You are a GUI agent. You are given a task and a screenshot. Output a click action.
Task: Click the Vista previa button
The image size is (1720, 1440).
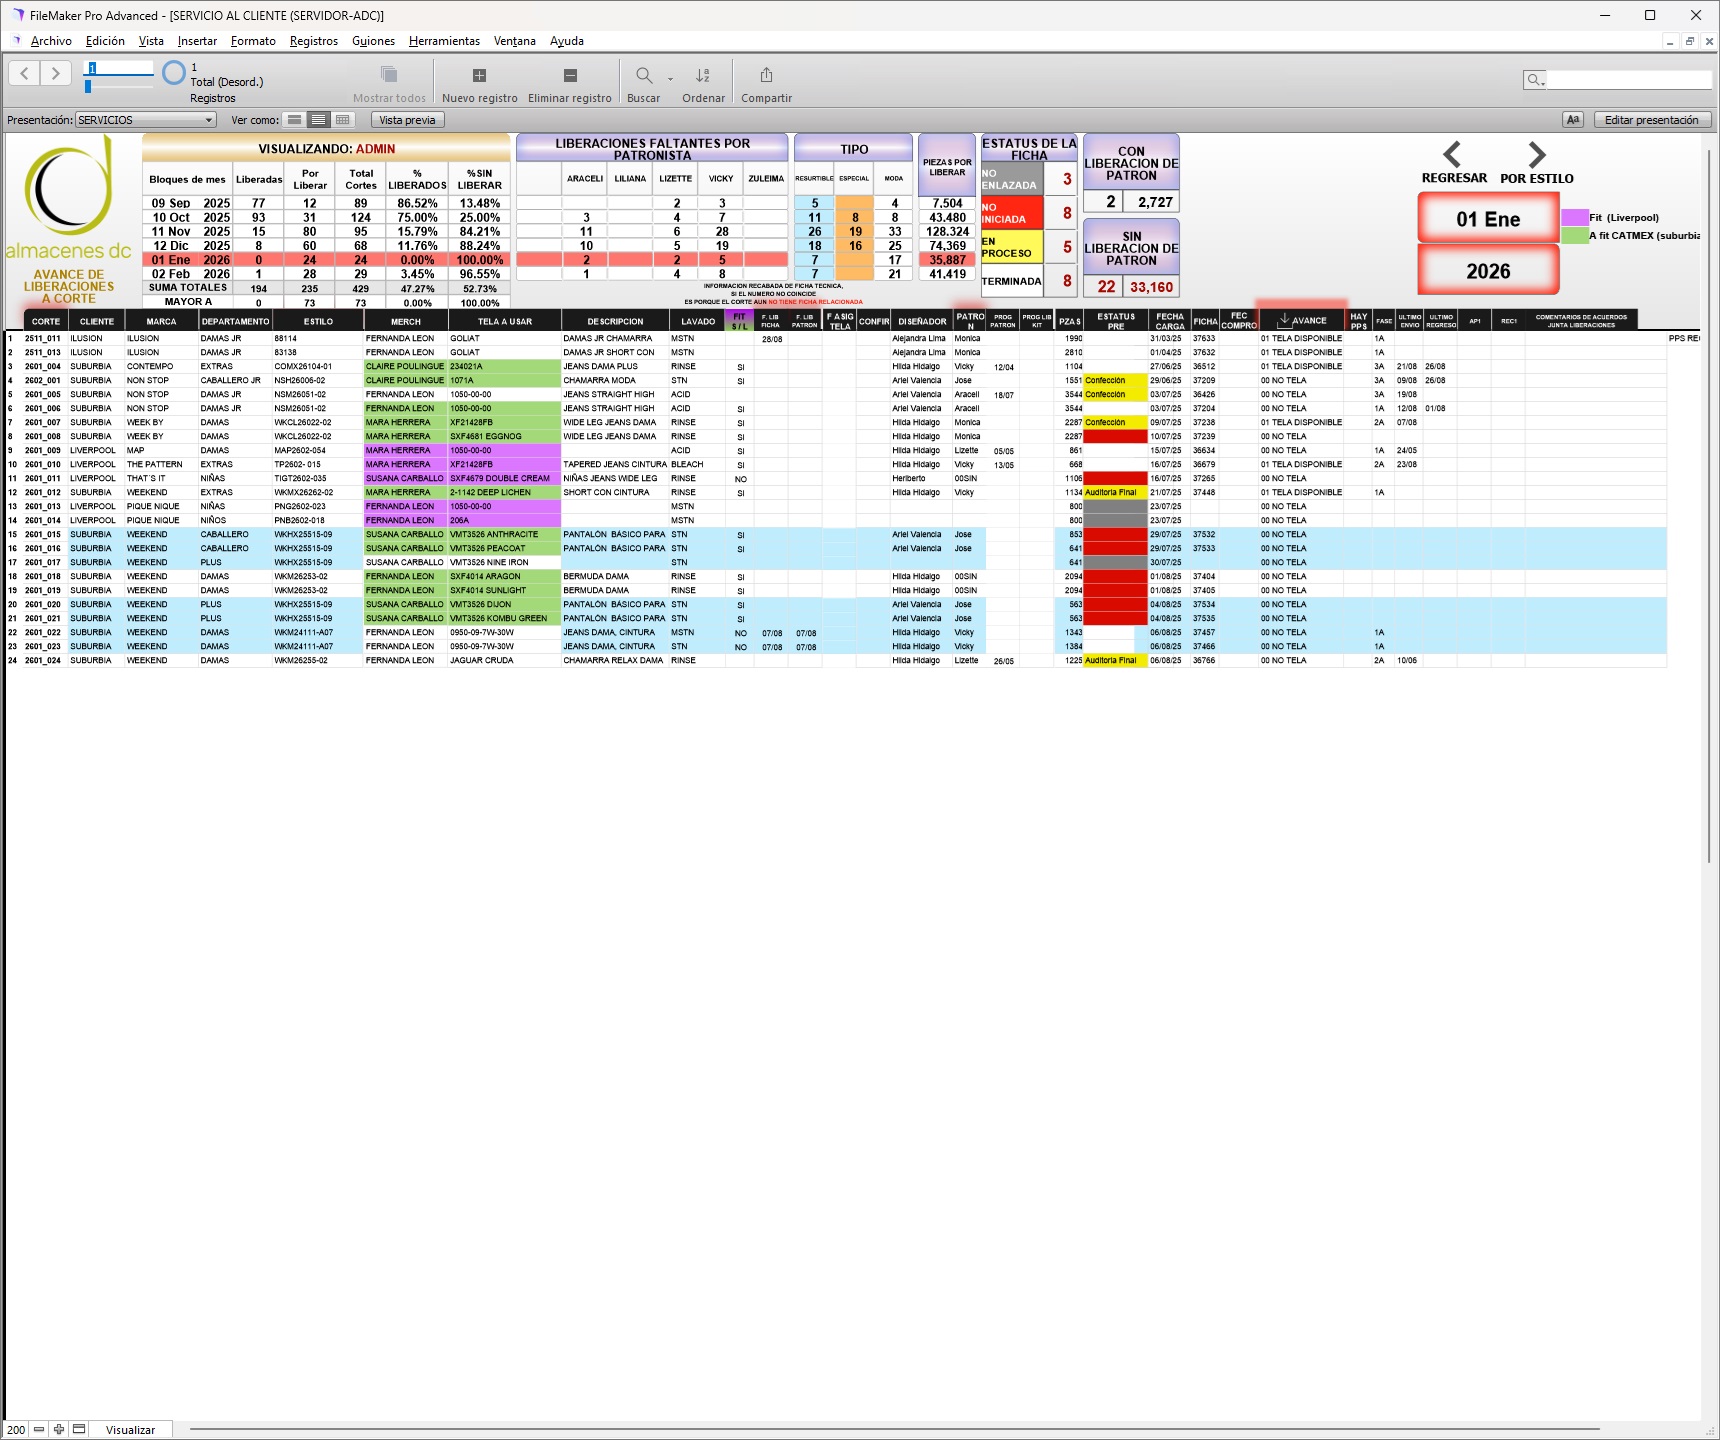406,119
